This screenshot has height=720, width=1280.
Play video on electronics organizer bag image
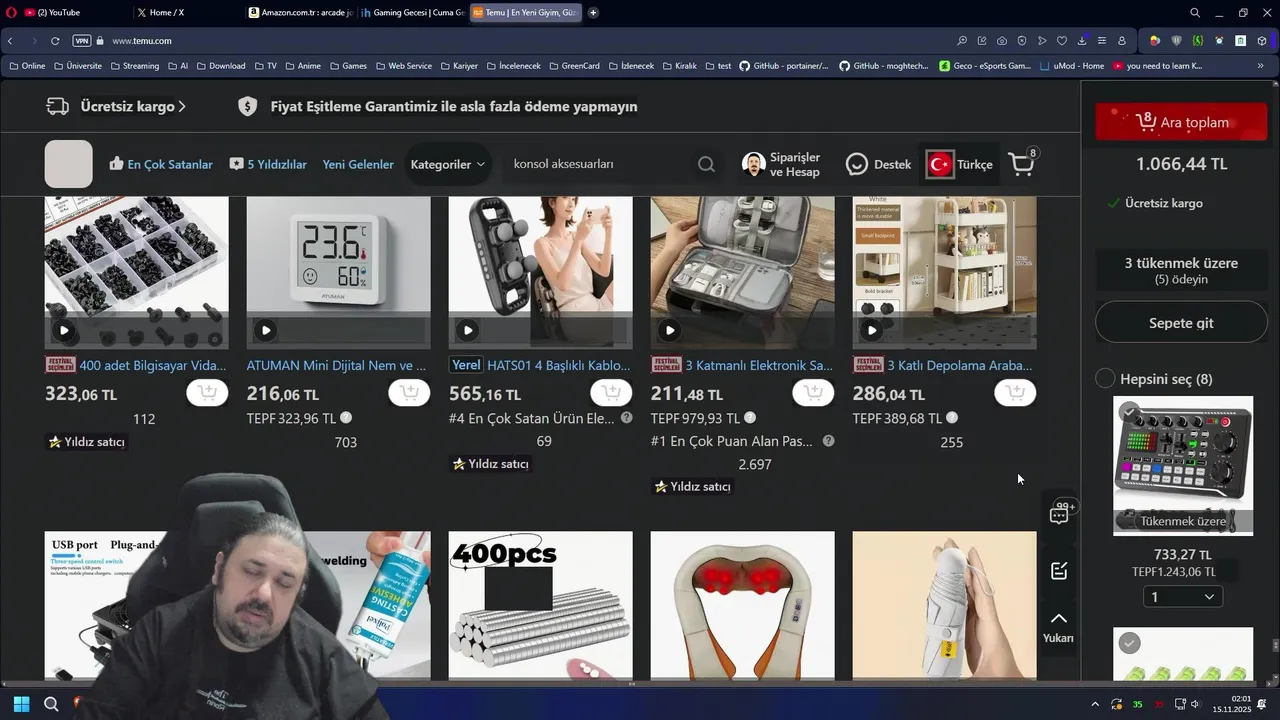click(670, 330)
